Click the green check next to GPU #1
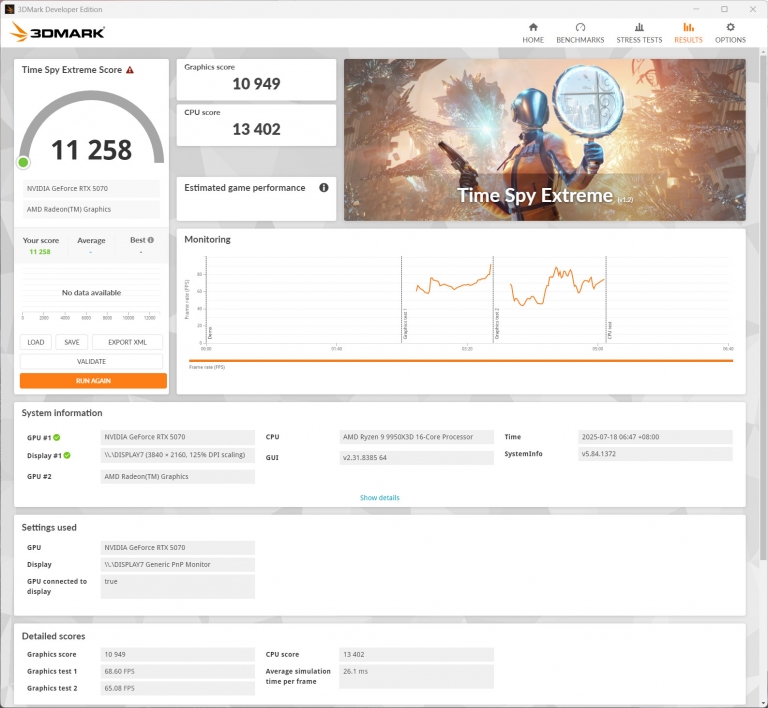 tap(57, 437)
